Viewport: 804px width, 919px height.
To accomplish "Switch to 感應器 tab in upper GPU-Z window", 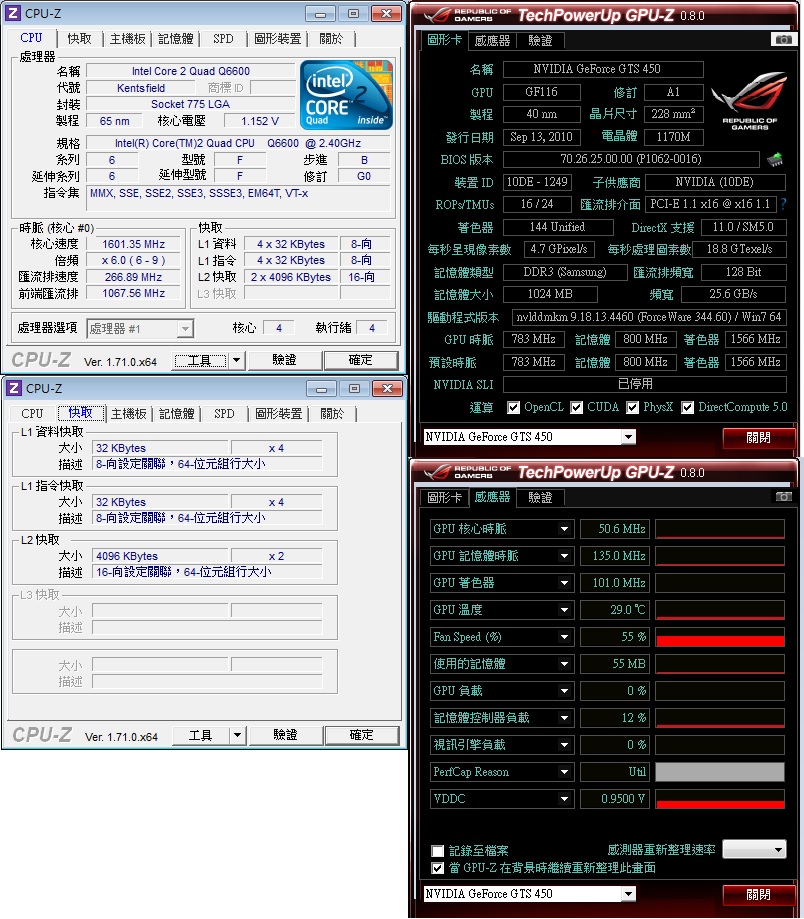I will pyautogui.click(x=492, y=40).
